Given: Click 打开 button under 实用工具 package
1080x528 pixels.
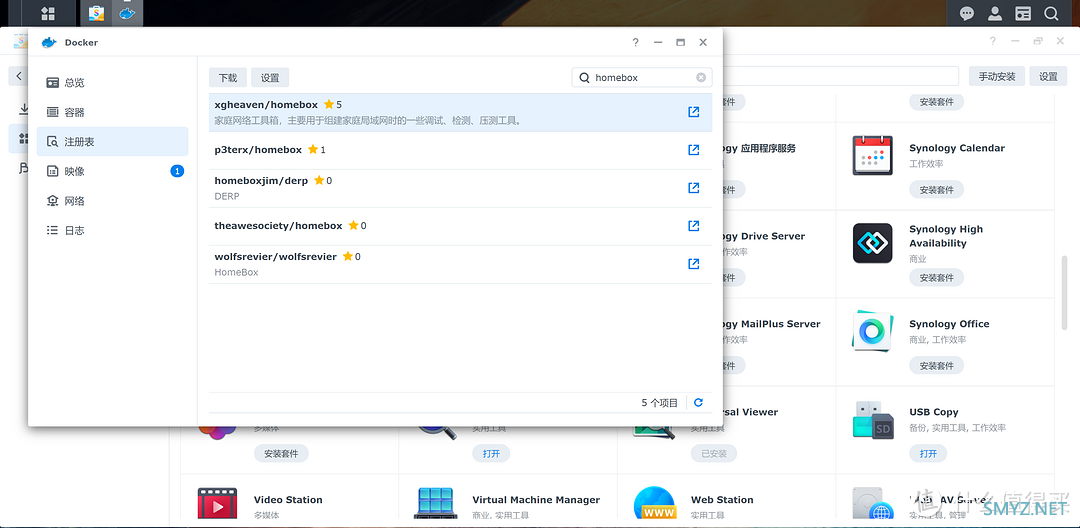Looking at the screenshot, I should (x=491, y=453).
